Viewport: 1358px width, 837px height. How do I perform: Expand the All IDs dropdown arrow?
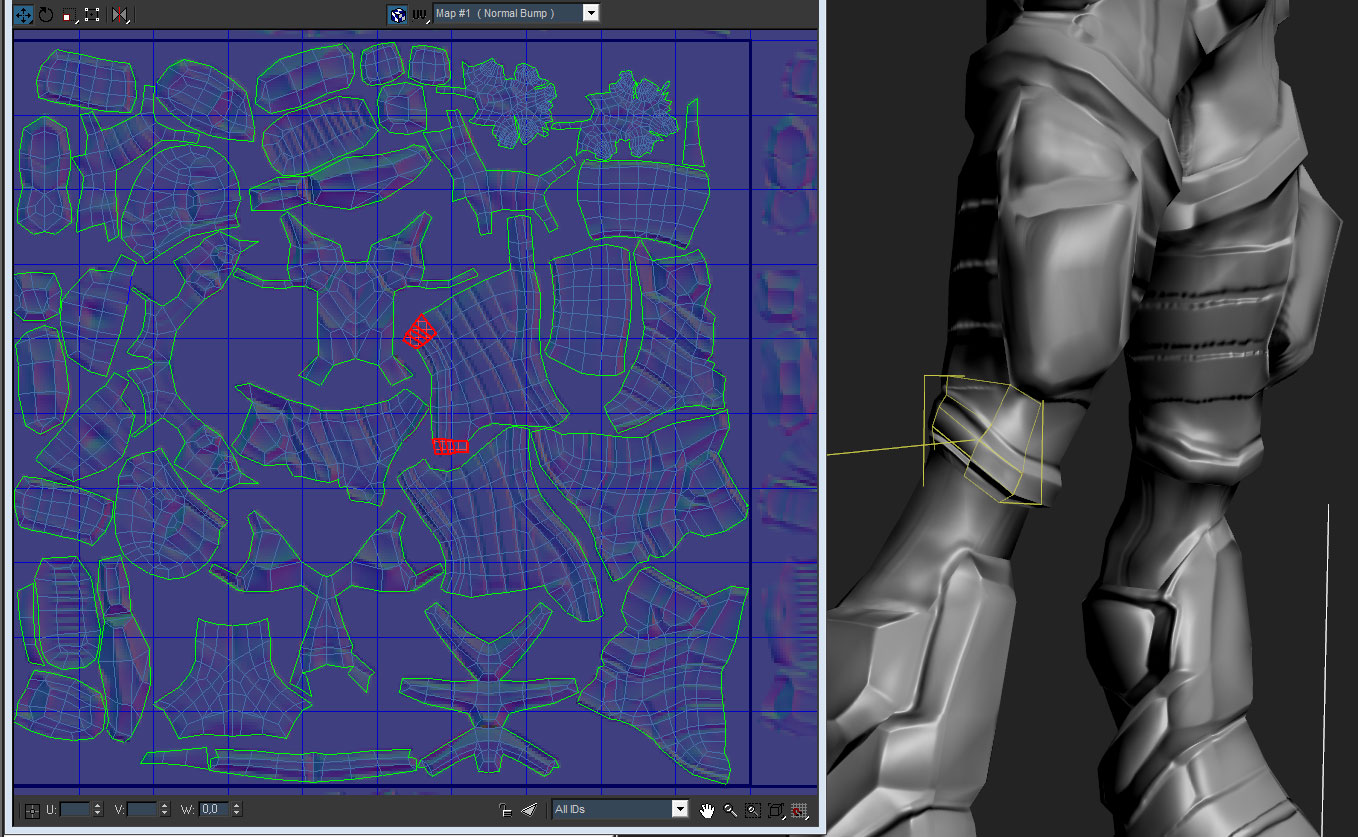click(x=681, y=809)
